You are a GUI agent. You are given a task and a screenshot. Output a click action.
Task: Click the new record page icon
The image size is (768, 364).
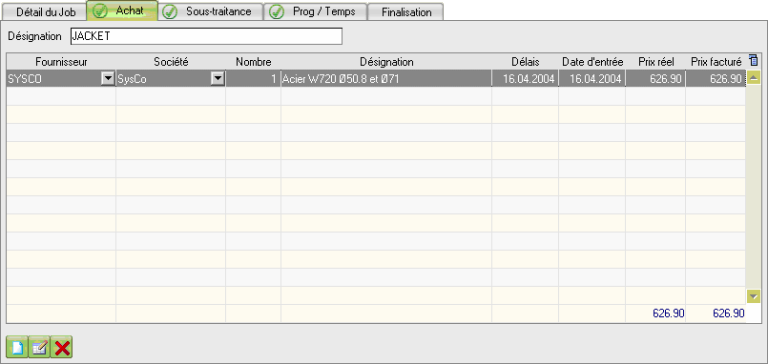(x=17, y=348)
